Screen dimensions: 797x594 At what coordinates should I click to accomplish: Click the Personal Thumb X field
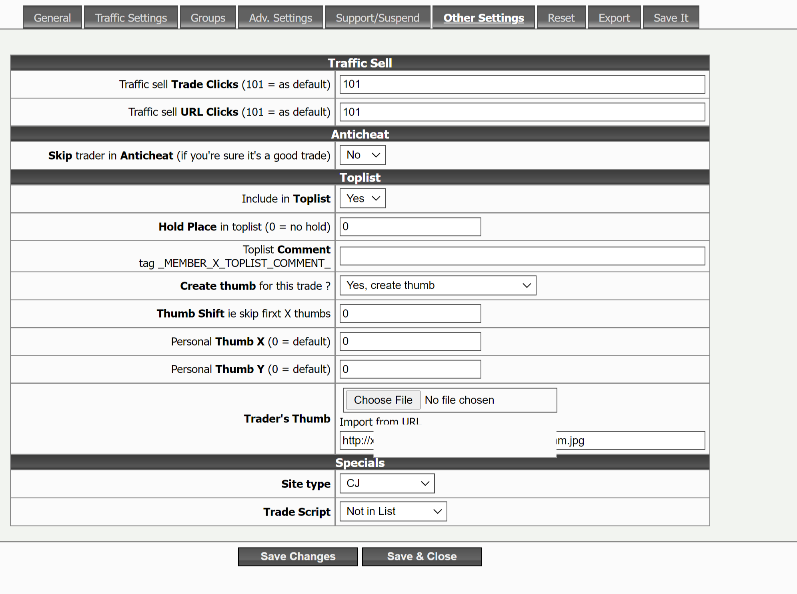click(410, 341)
